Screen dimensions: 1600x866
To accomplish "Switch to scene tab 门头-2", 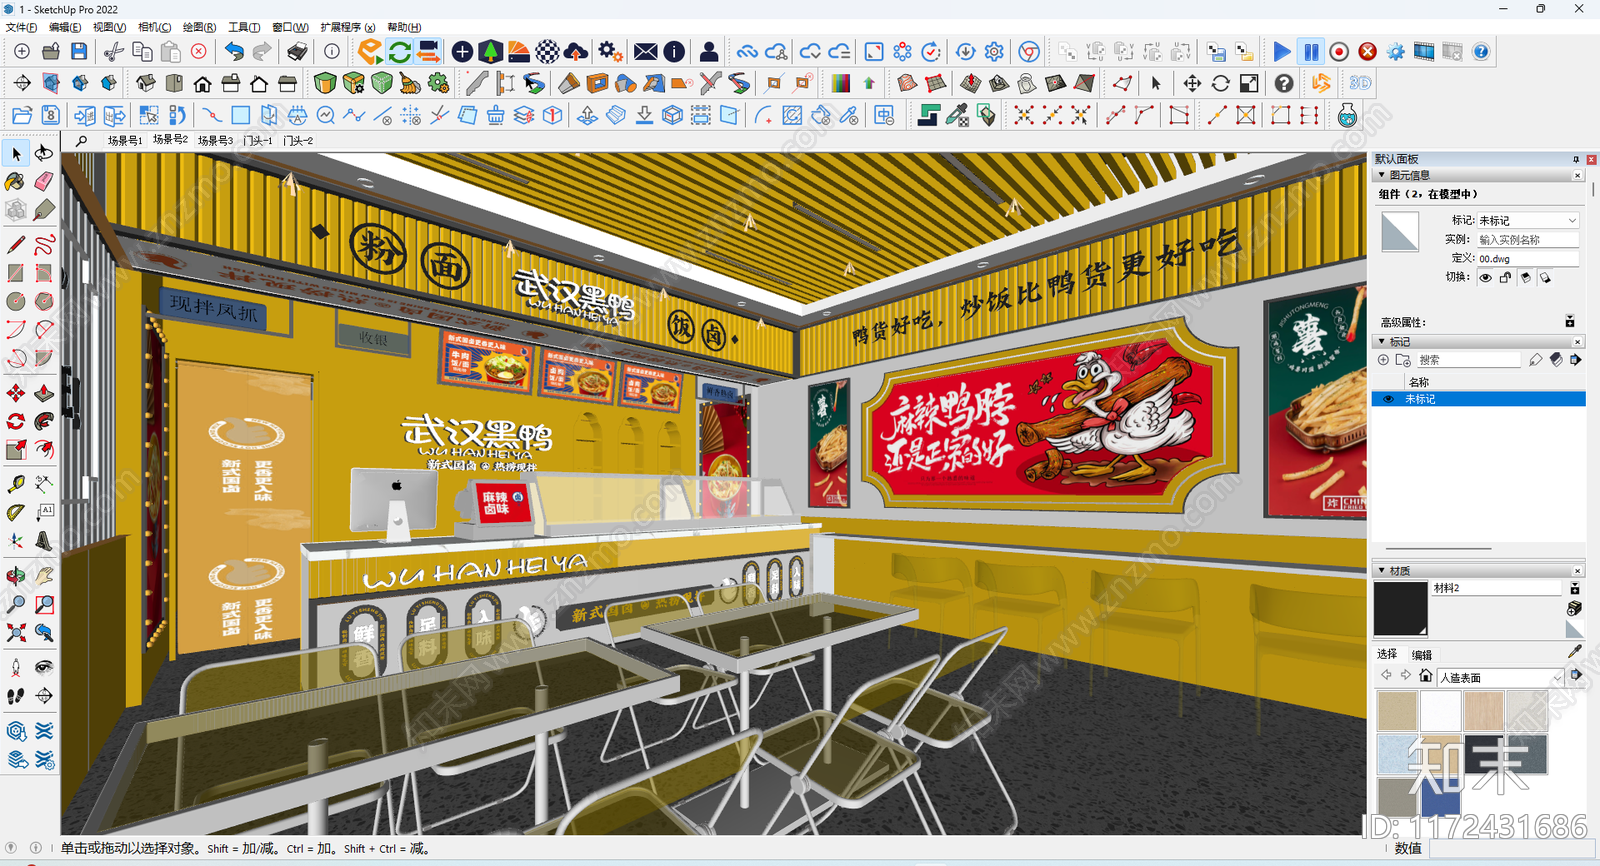I will coord(298,141).
